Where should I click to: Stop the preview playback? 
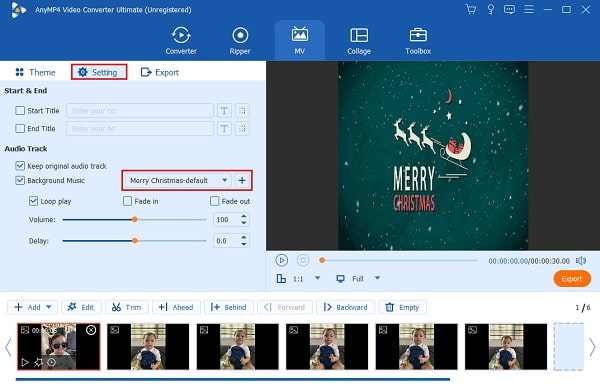[303, 260]
